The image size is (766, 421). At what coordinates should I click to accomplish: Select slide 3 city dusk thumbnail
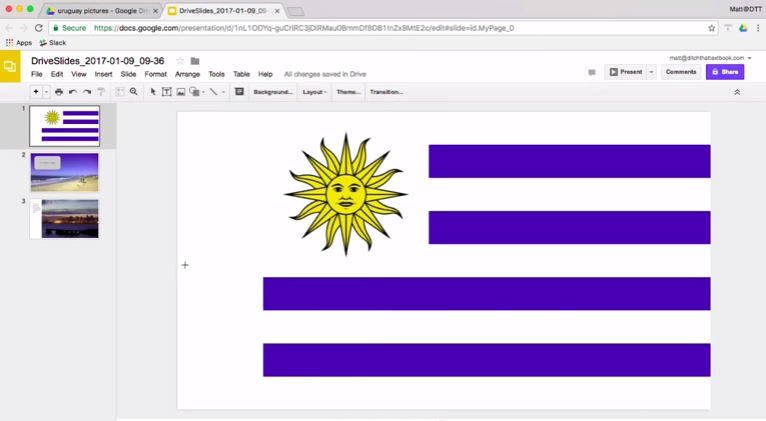pyautogui.click(x=64, y=218)
